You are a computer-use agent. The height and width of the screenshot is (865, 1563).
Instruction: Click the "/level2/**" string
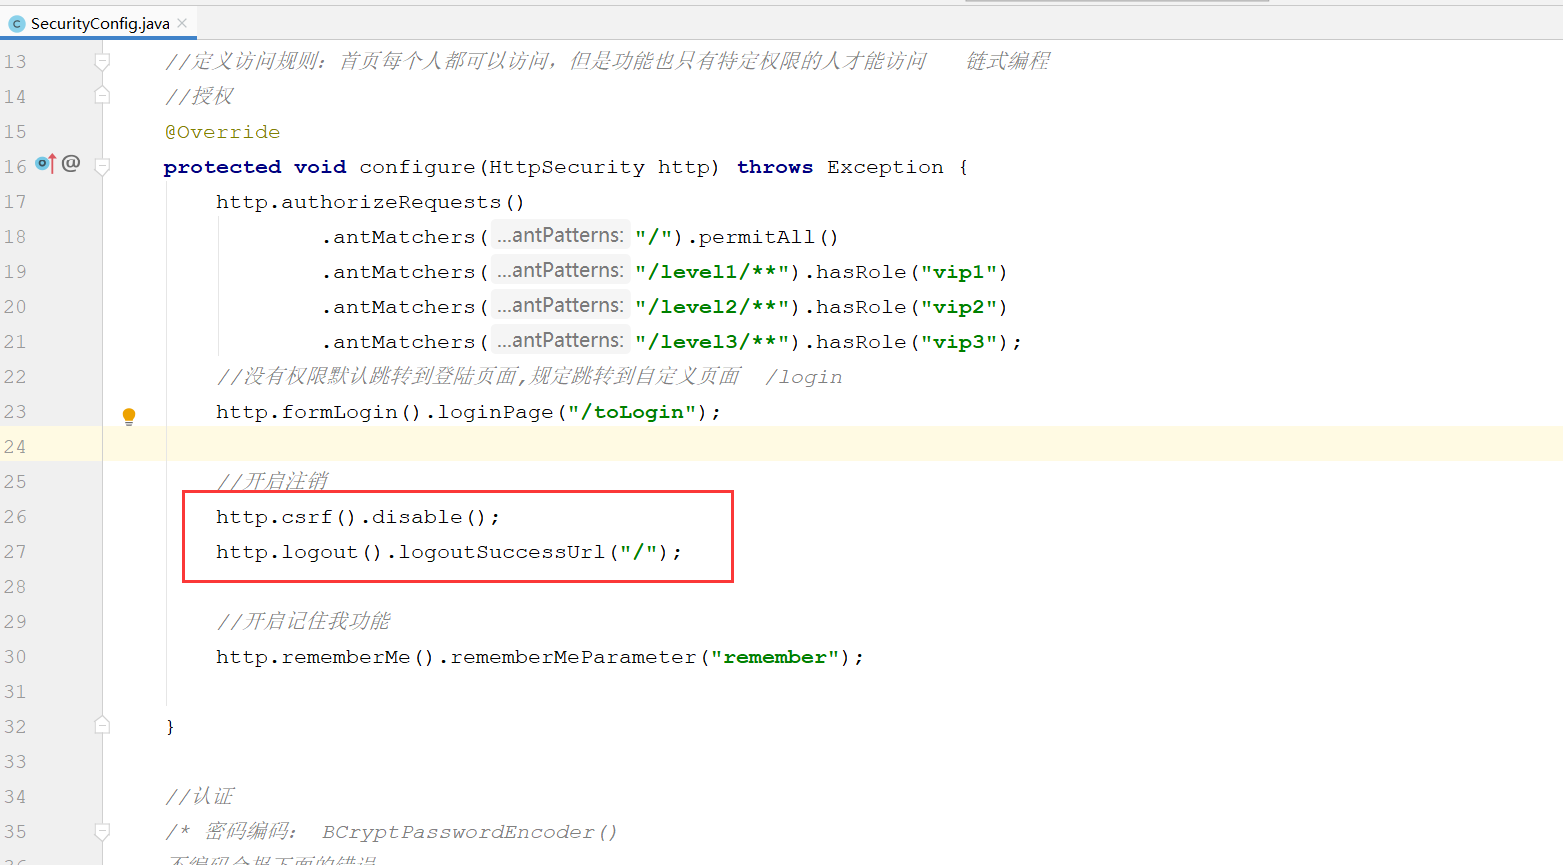pyautogui.click(x=712, y=307)
